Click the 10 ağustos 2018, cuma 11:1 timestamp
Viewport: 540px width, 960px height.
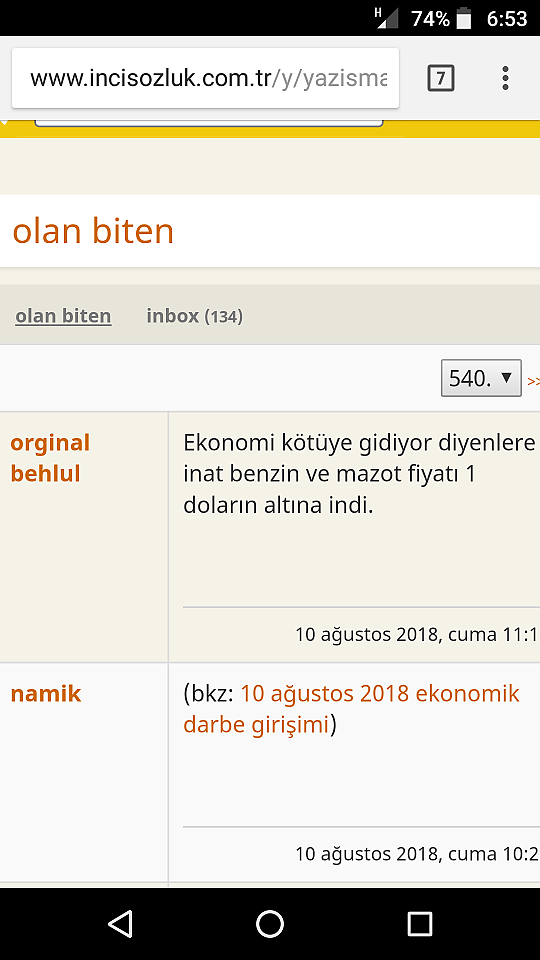tap(417, 634)
